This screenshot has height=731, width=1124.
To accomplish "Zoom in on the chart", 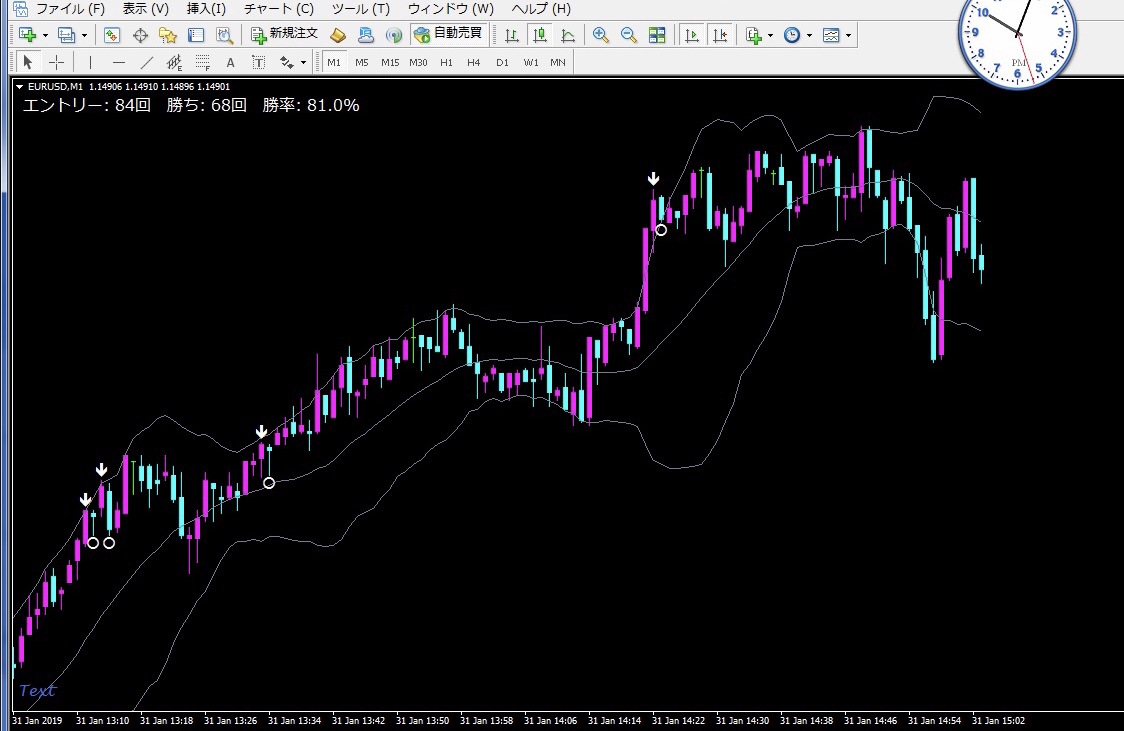I will click(x=600, y=35).
